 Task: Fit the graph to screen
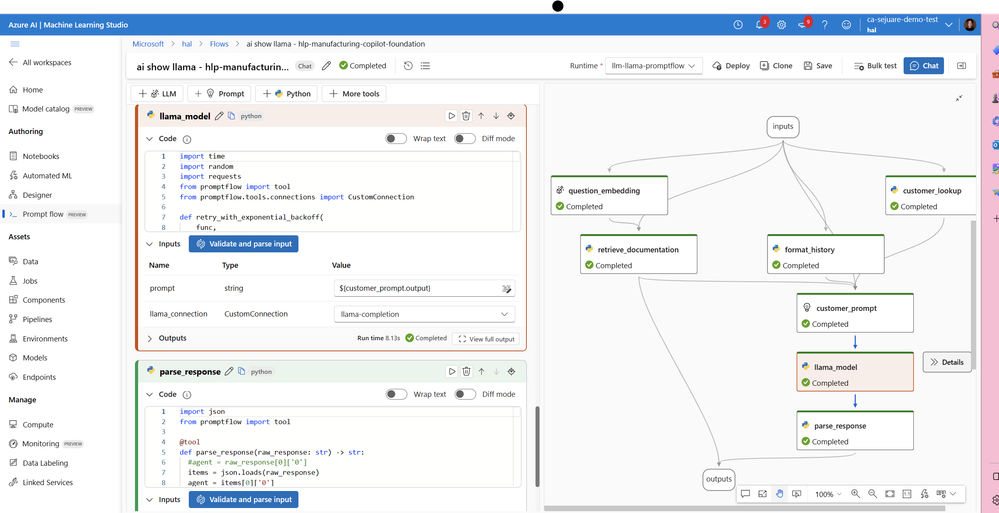889,494
